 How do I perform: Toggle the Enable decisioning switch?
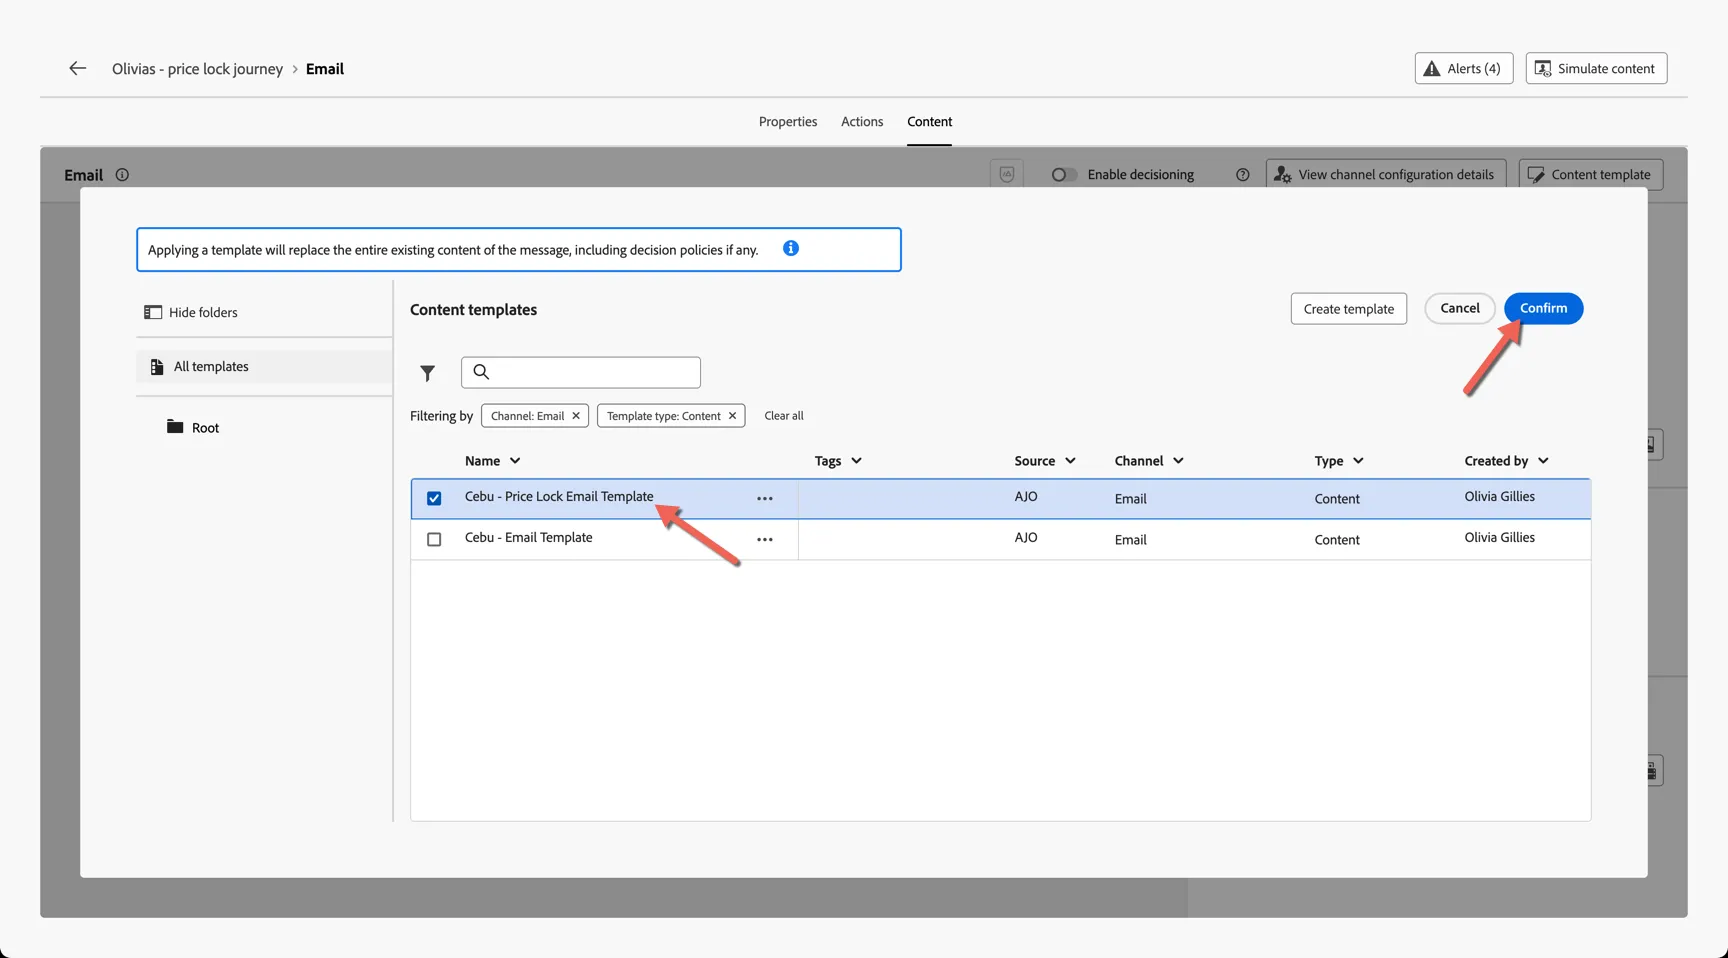(x=1063, y=174)
